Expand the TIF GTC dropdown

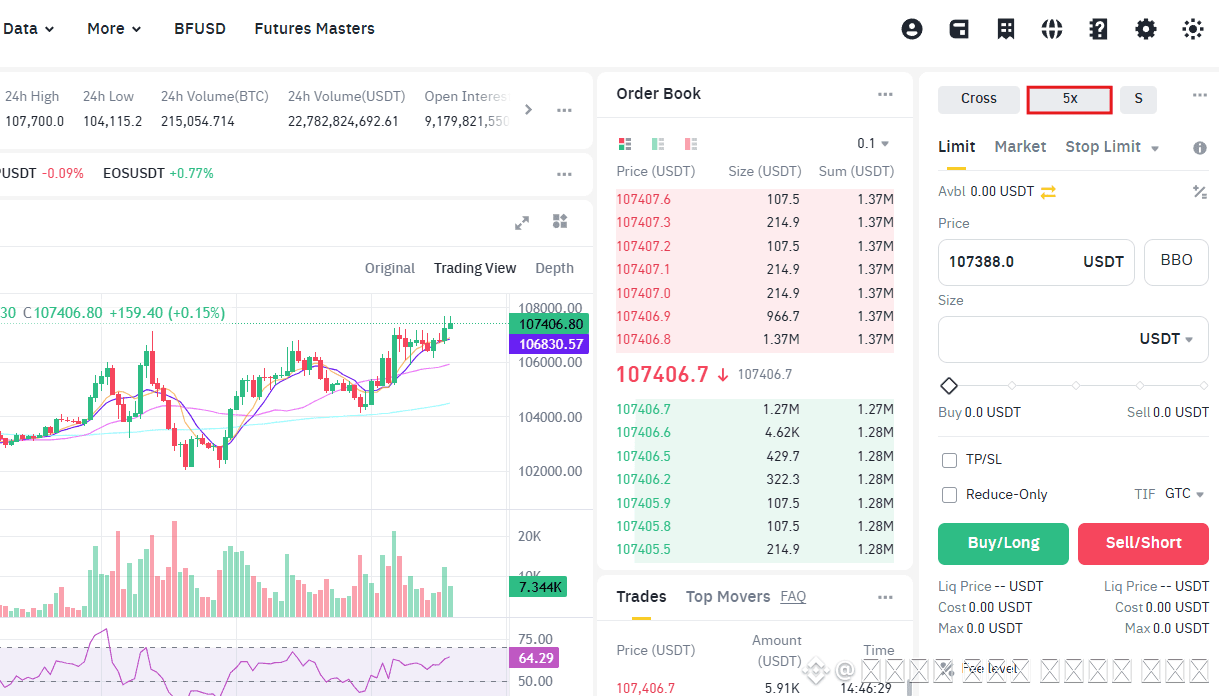pyautogui.click(x=1185, y=494)
